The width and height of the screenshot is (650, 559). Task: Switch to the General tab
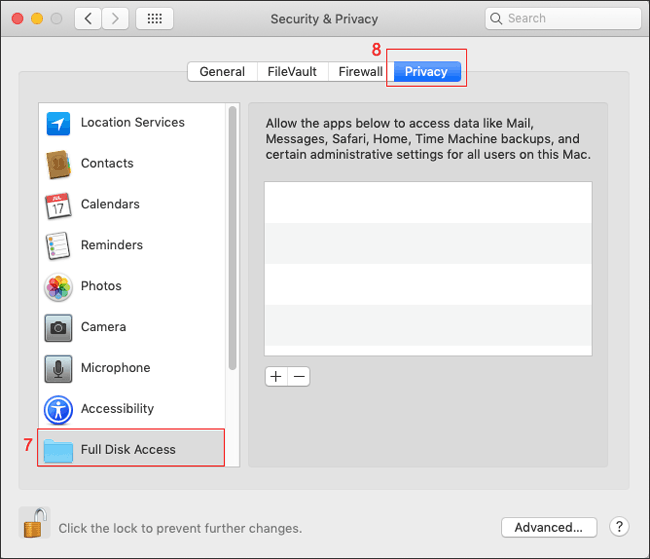(x=222, y=72)
